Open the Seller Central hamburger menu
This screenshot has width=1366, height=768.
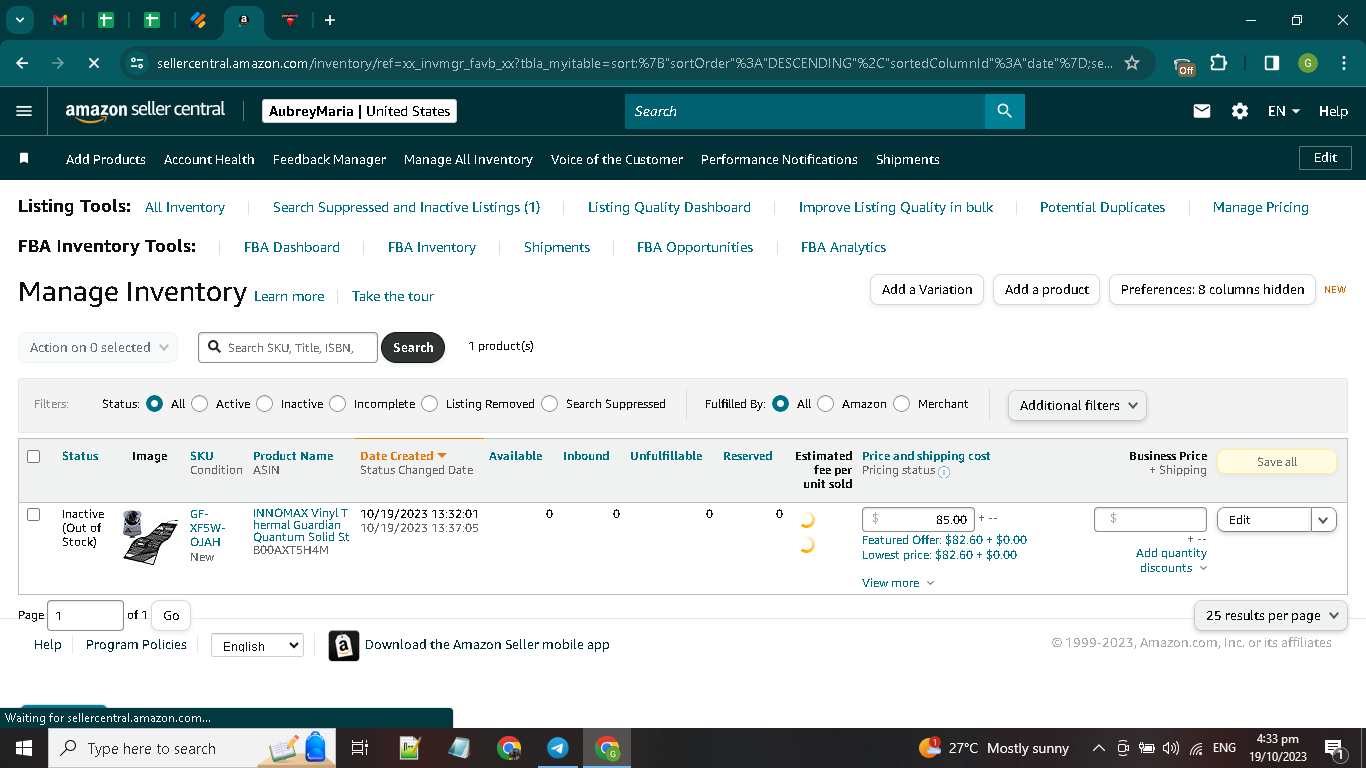point(24,111)
